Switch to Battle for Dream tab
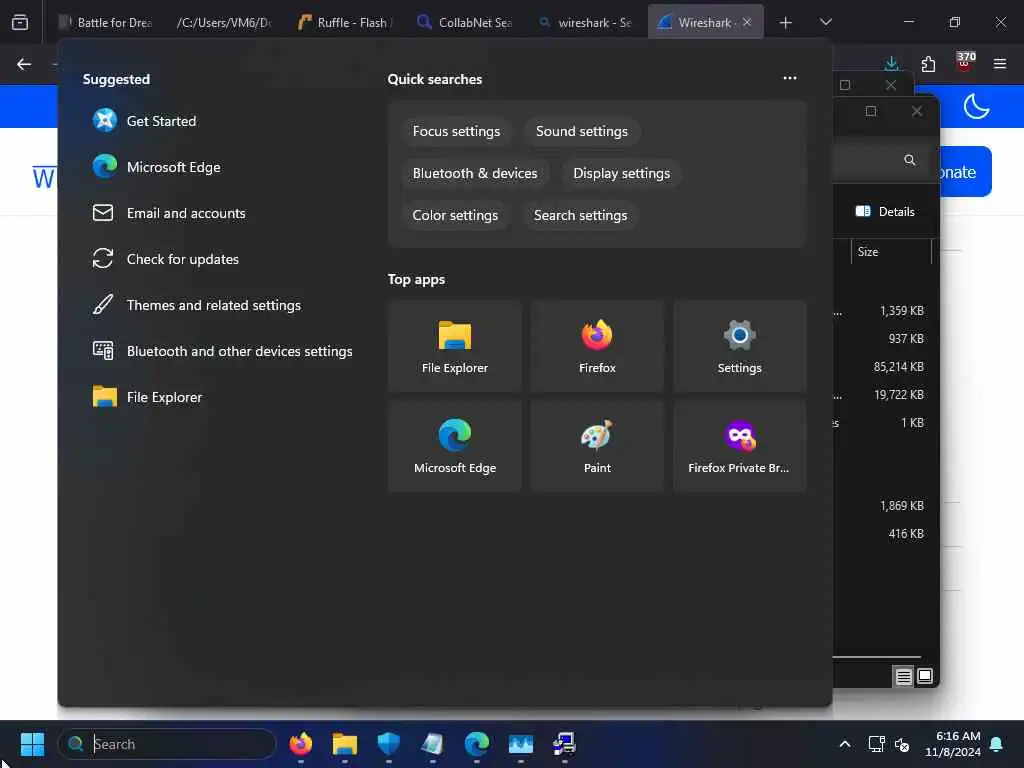Viewport: 1024px width, 768px height. [x=104, y=22]
